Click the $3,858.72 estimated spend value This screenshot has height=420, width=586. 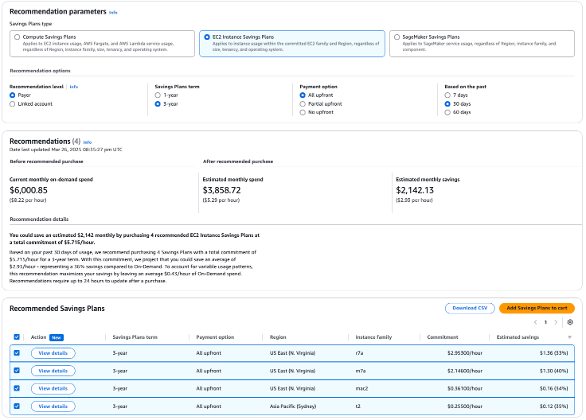click(222, 190)
